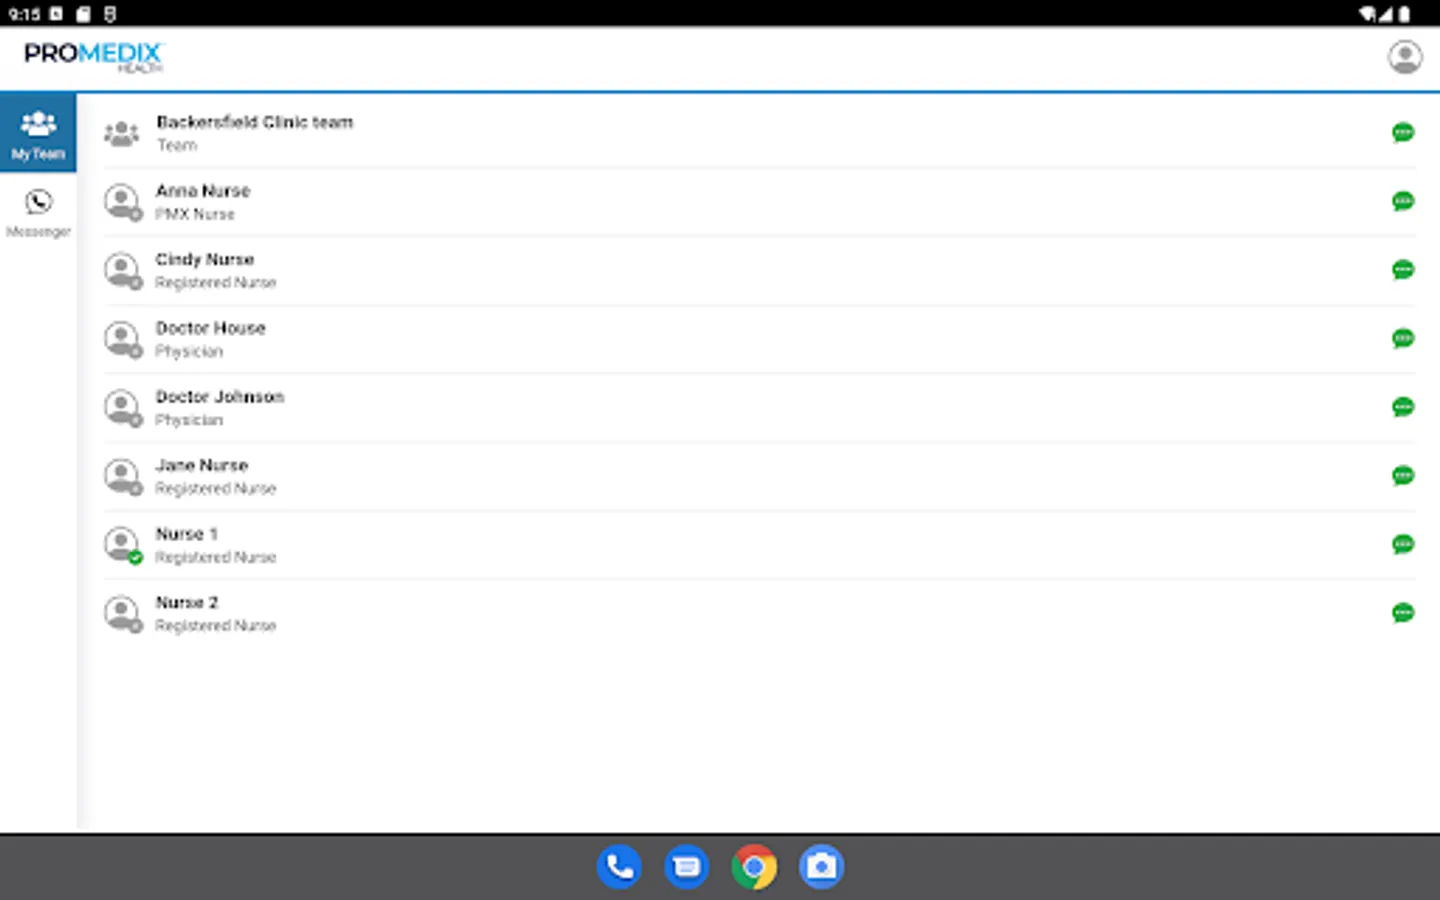The width and height of the screenshot is (1440, 900).
Task: Click Registered Nurse label under Nurse 2
Action: (x=216, y=626)
